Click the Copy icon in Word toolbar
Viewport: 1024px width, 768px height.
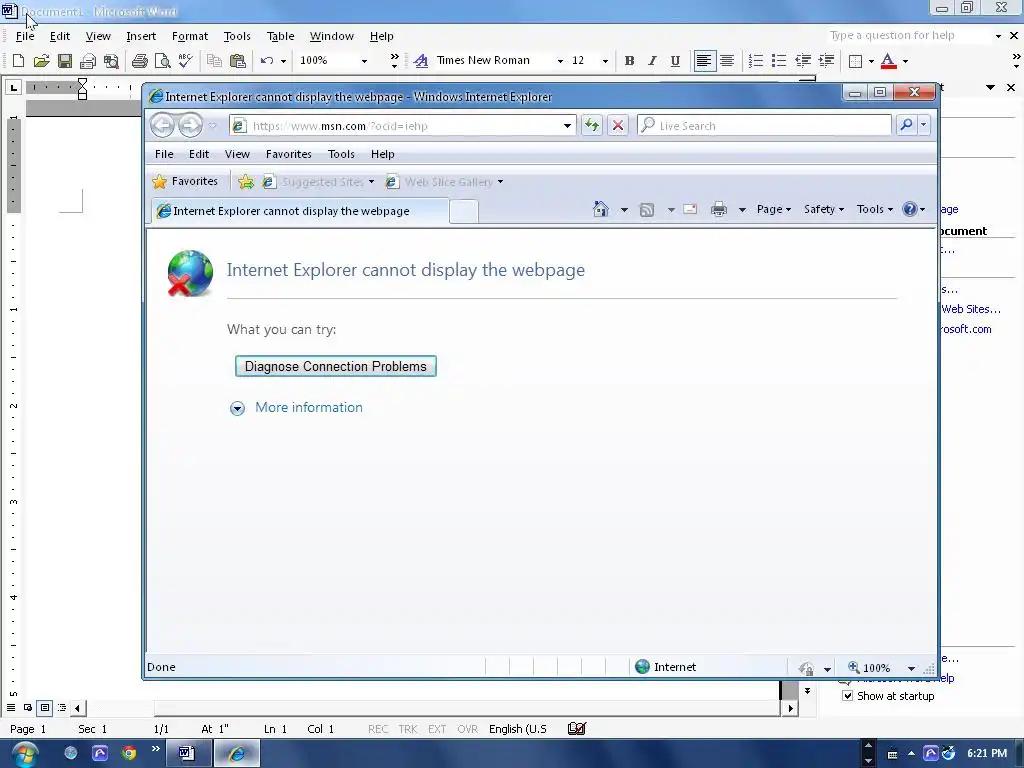214,61
